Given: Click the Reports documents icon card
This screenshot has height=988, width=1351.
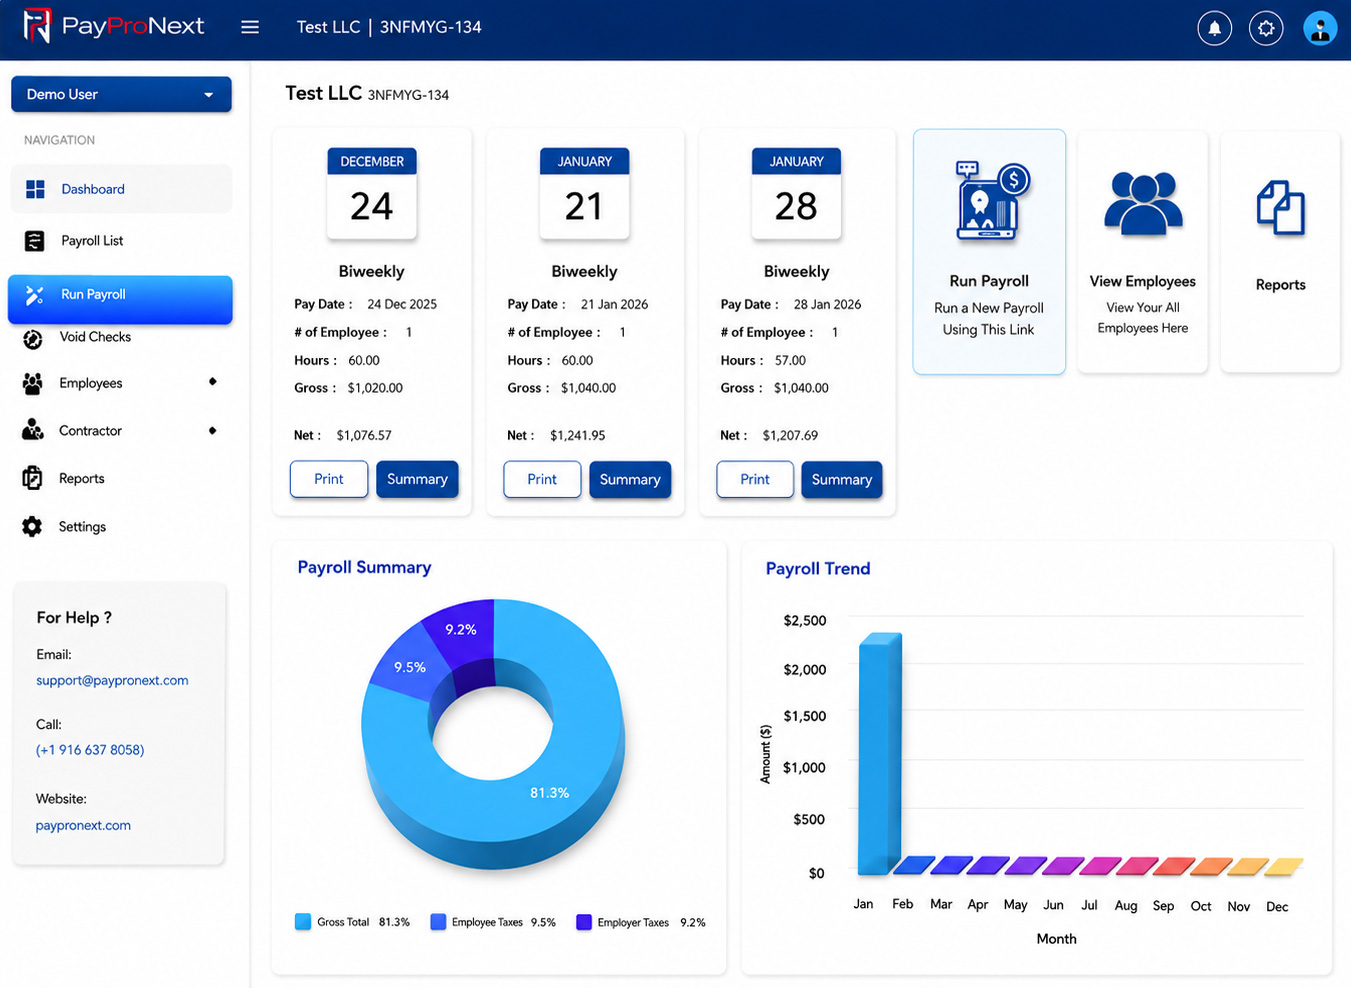Looking at the screenshot, I should point(1281,208).
